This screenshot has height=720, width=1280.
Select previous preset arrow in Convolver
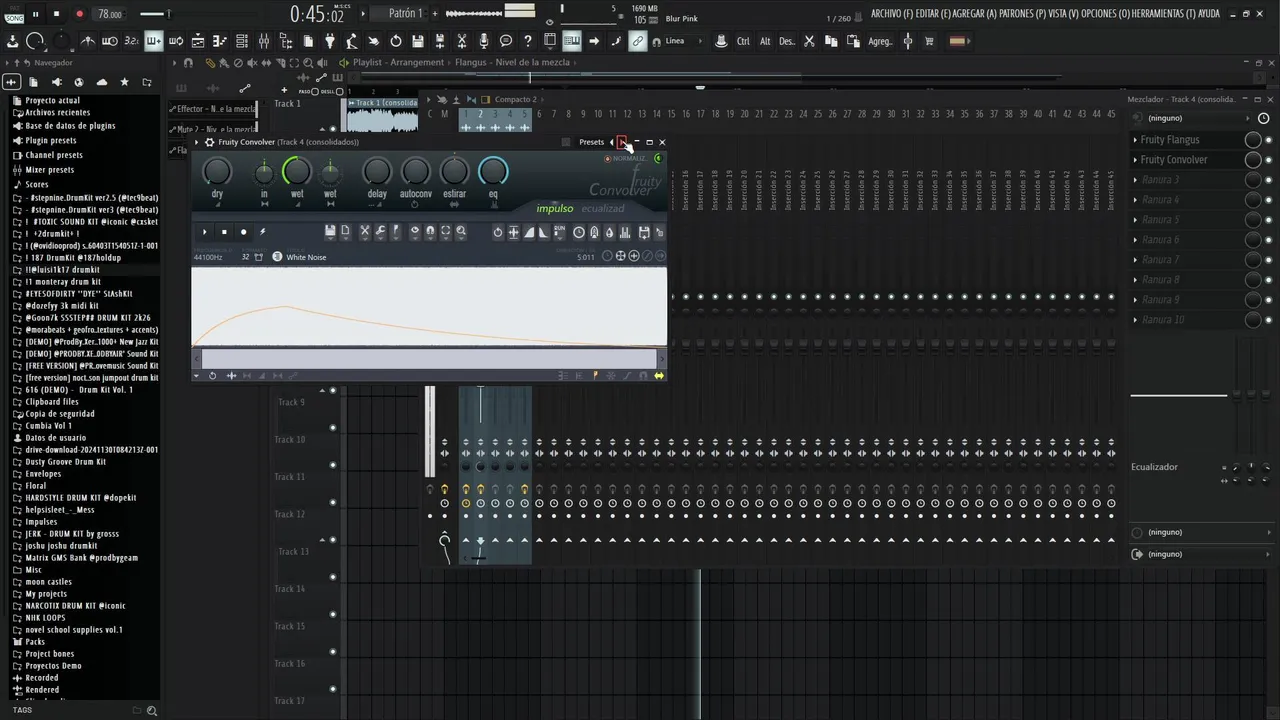tap(611, 142)
